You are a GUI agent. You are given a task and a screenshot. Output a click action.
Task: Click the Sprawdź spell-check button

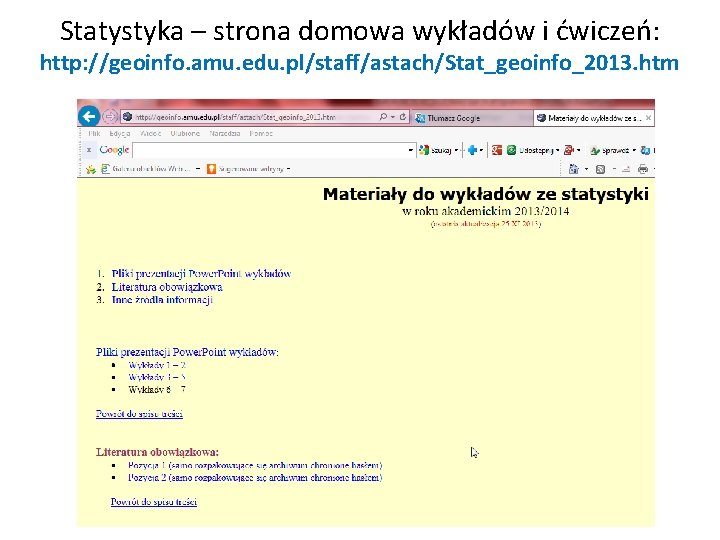coord(609,150)
